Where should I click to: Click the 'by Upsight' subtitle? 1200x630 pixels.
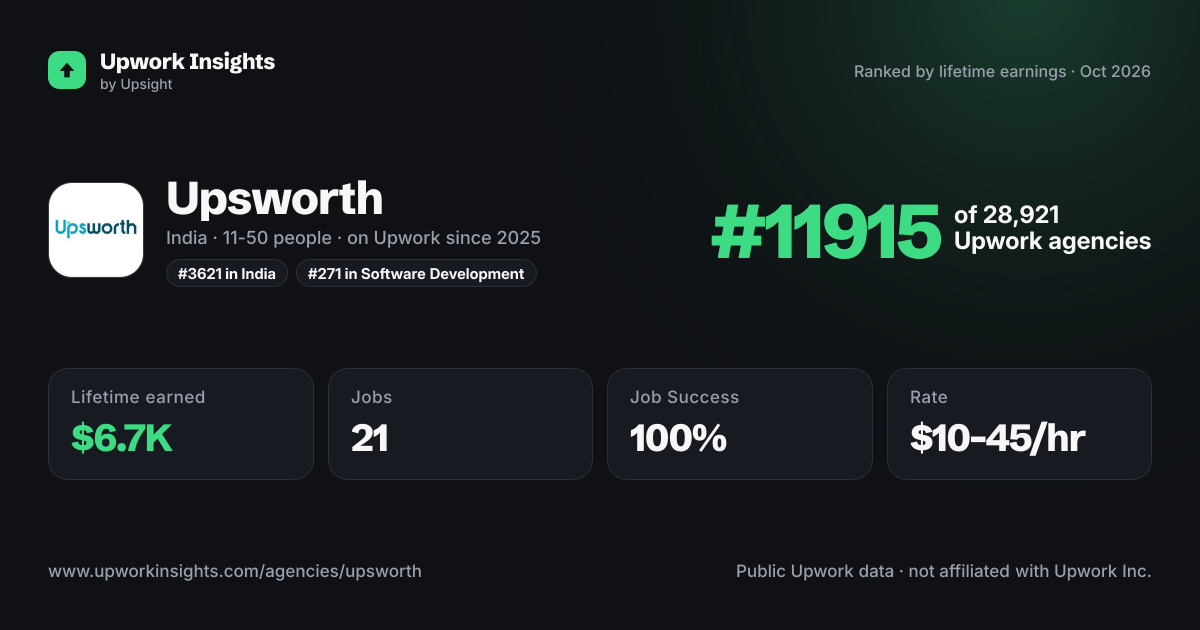pyautogui.click(x=136, y=85)
